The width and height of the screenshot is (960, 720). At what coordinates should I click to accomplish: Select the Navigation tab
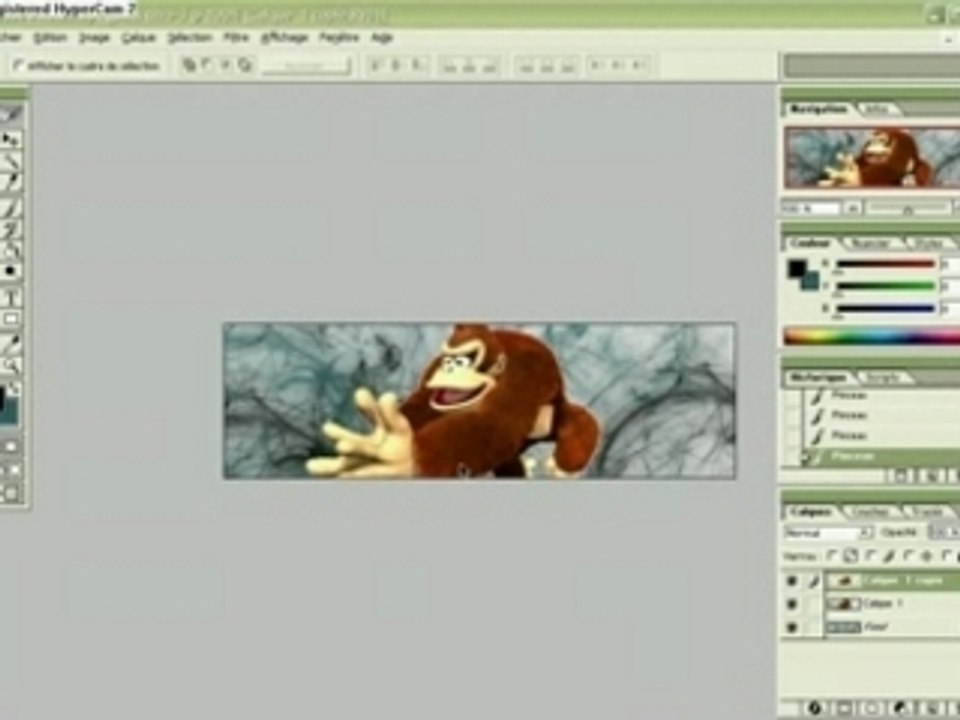819,110
